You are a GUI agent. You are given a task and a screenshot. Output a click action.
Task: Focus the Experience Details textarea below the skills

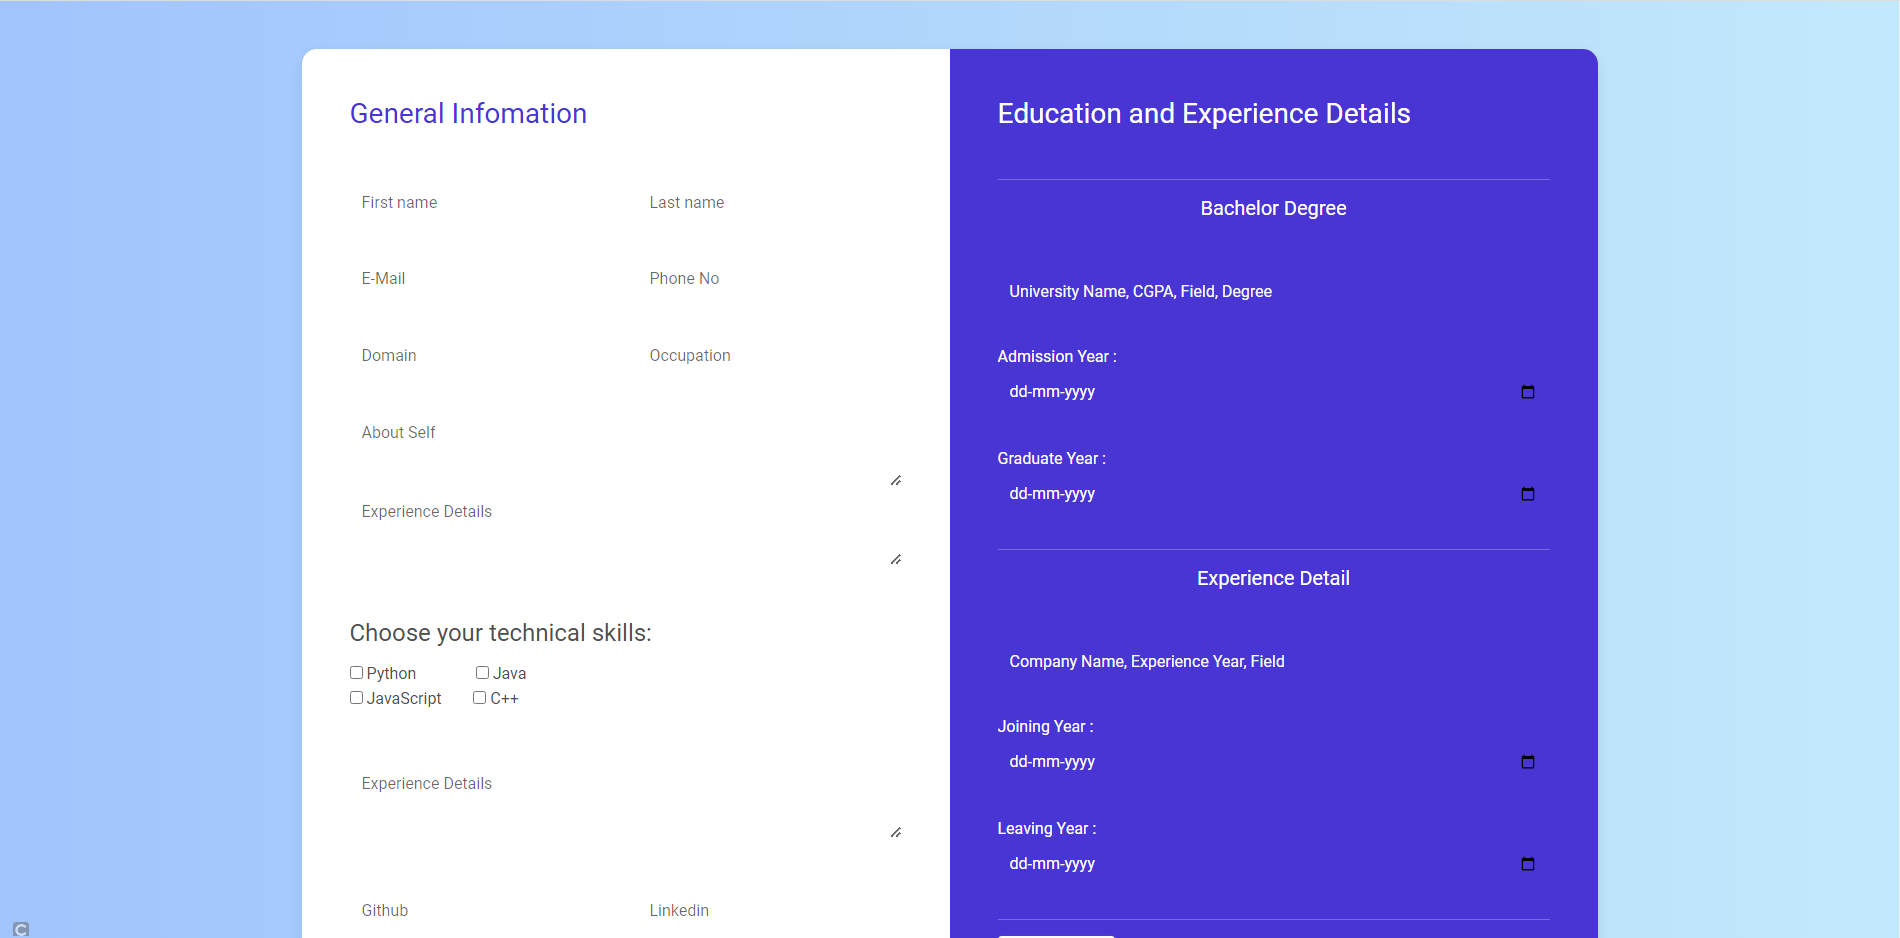click(626, 803)
